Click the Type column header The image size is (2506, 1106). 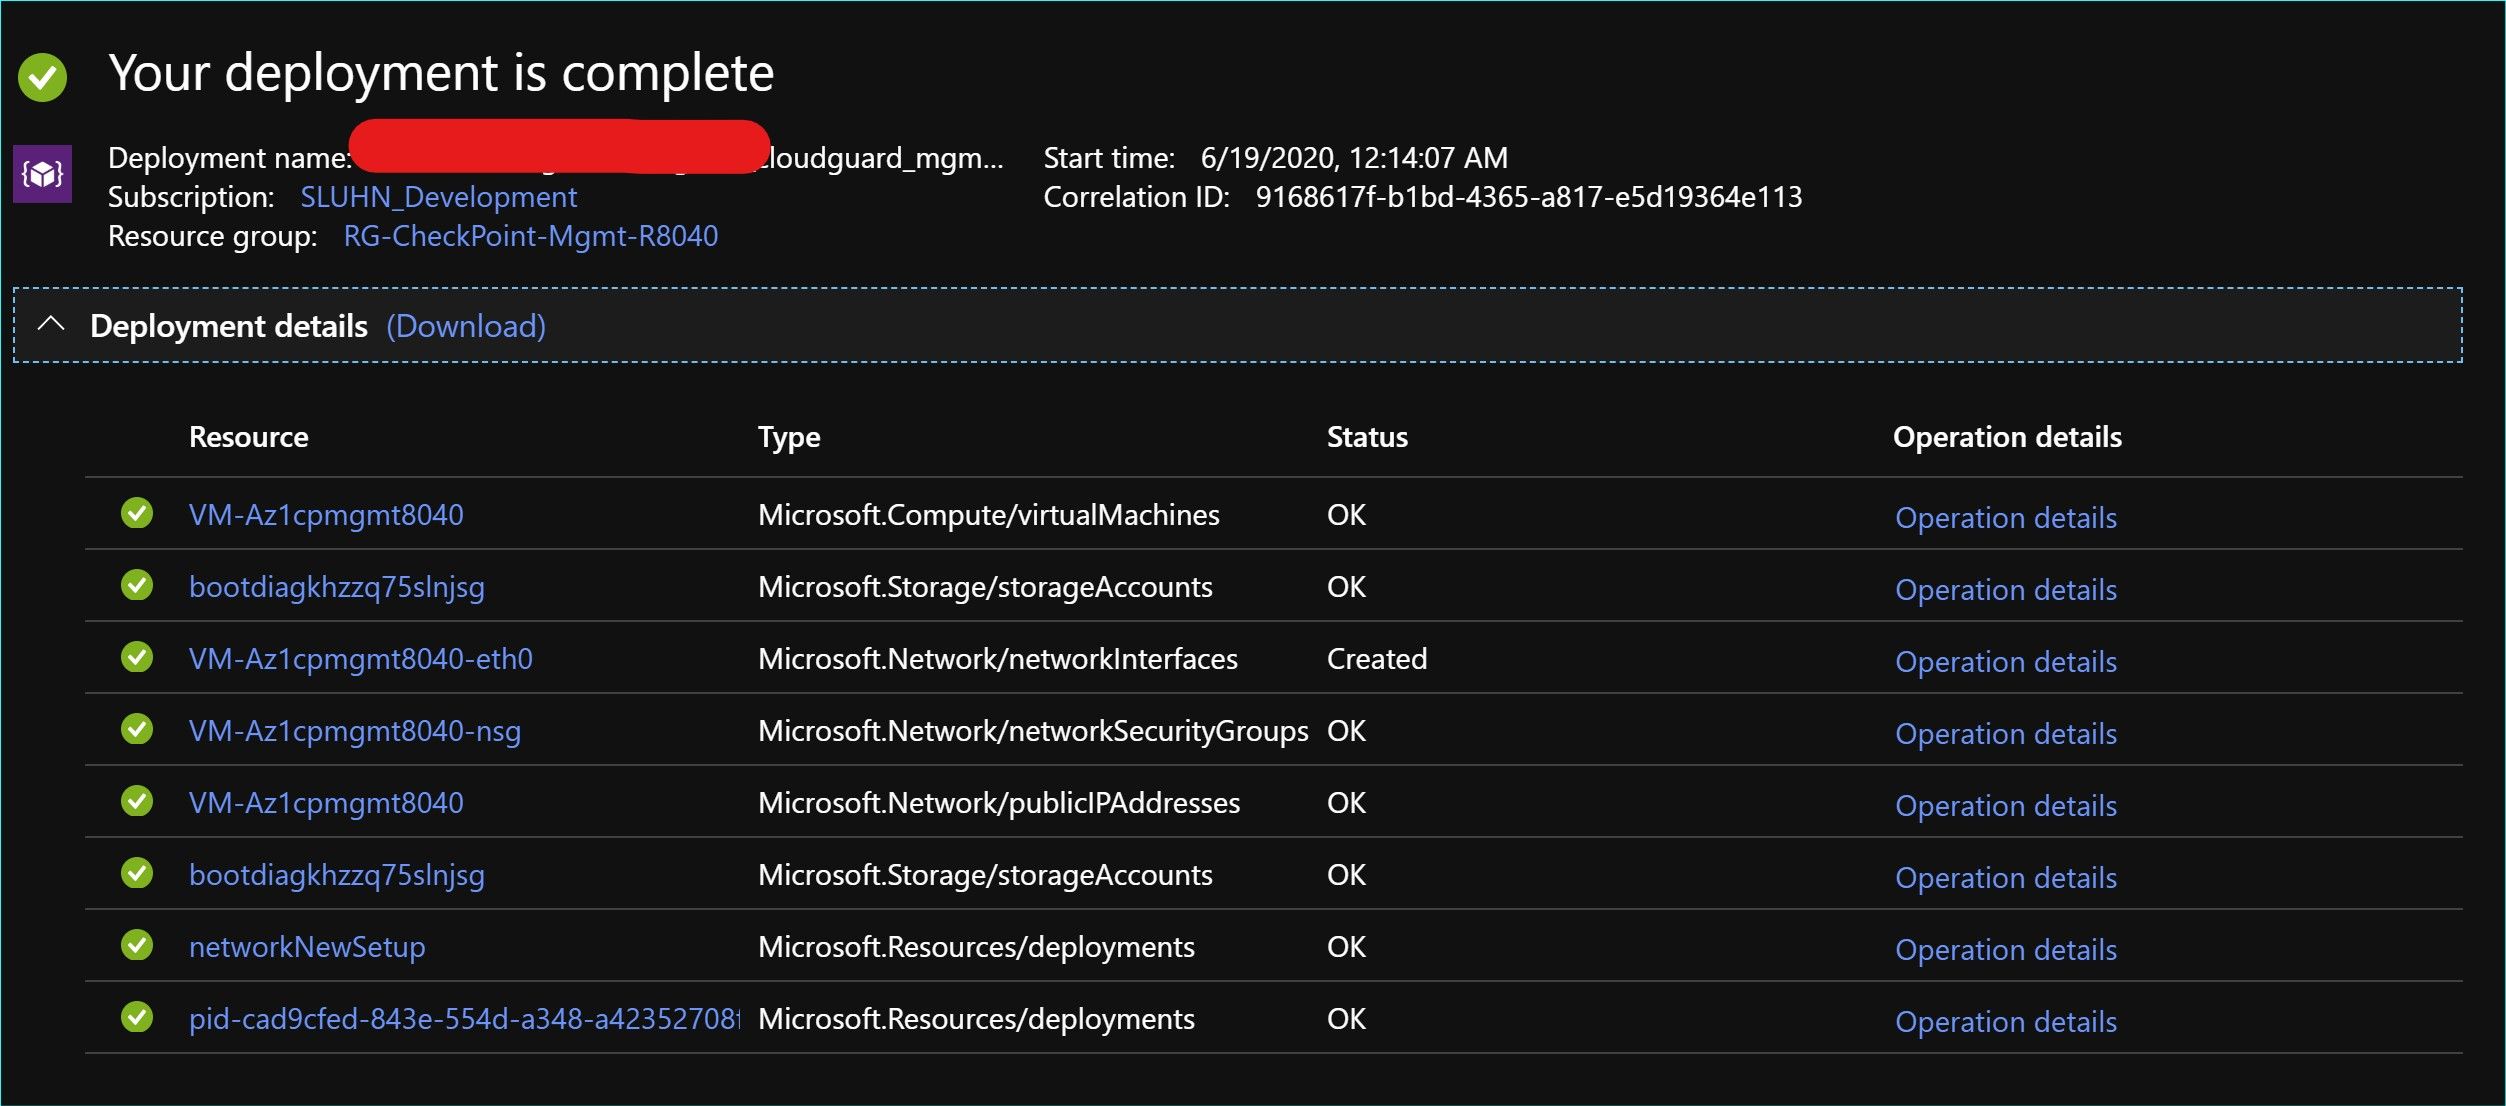(x=789, y=437)
